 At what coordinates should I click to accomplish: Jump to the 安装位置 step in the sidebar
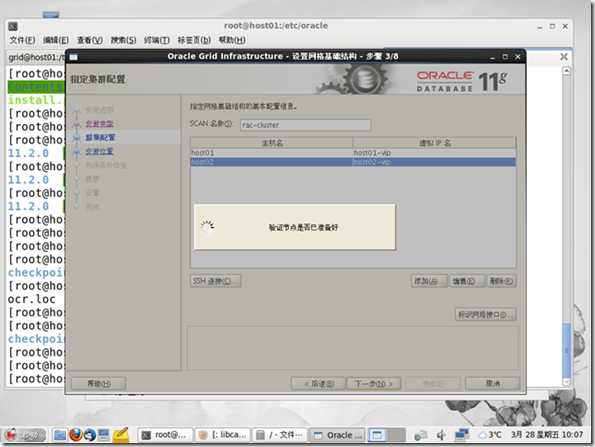(x=99, y=151)
